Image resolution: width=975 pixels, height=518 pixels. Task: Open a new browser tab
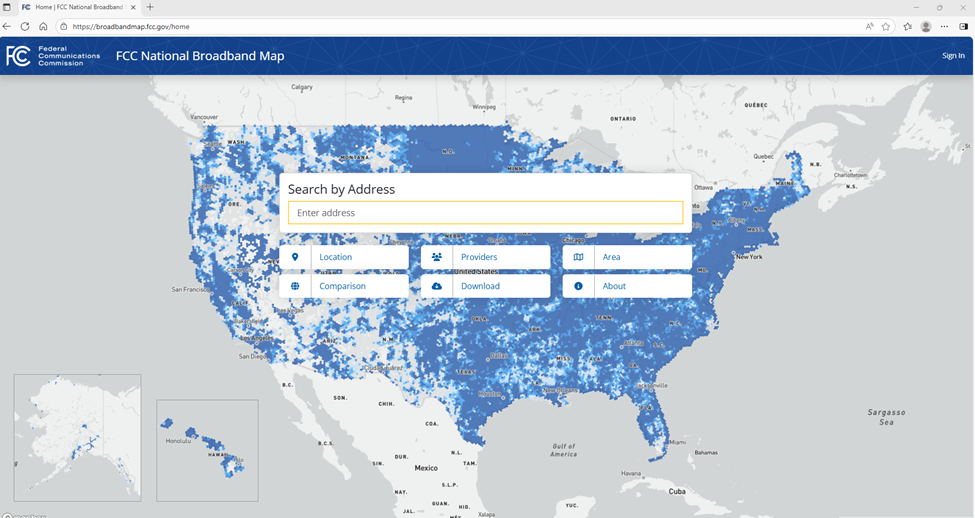point(150,7)
